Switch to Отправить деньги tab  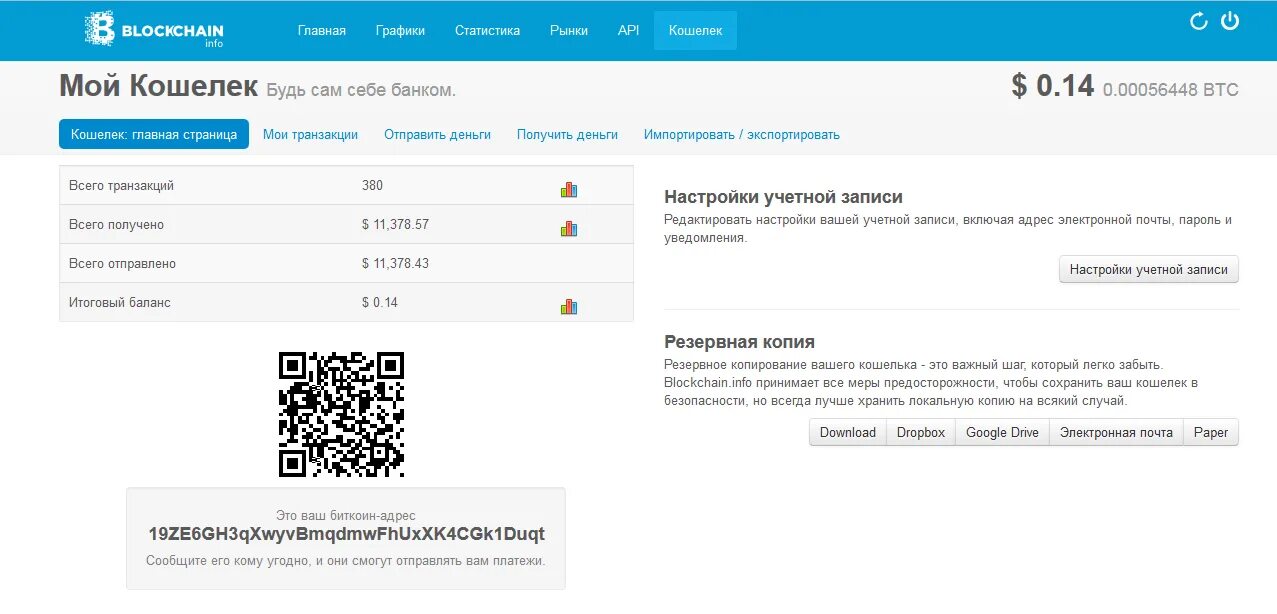(x=437, y=134)
